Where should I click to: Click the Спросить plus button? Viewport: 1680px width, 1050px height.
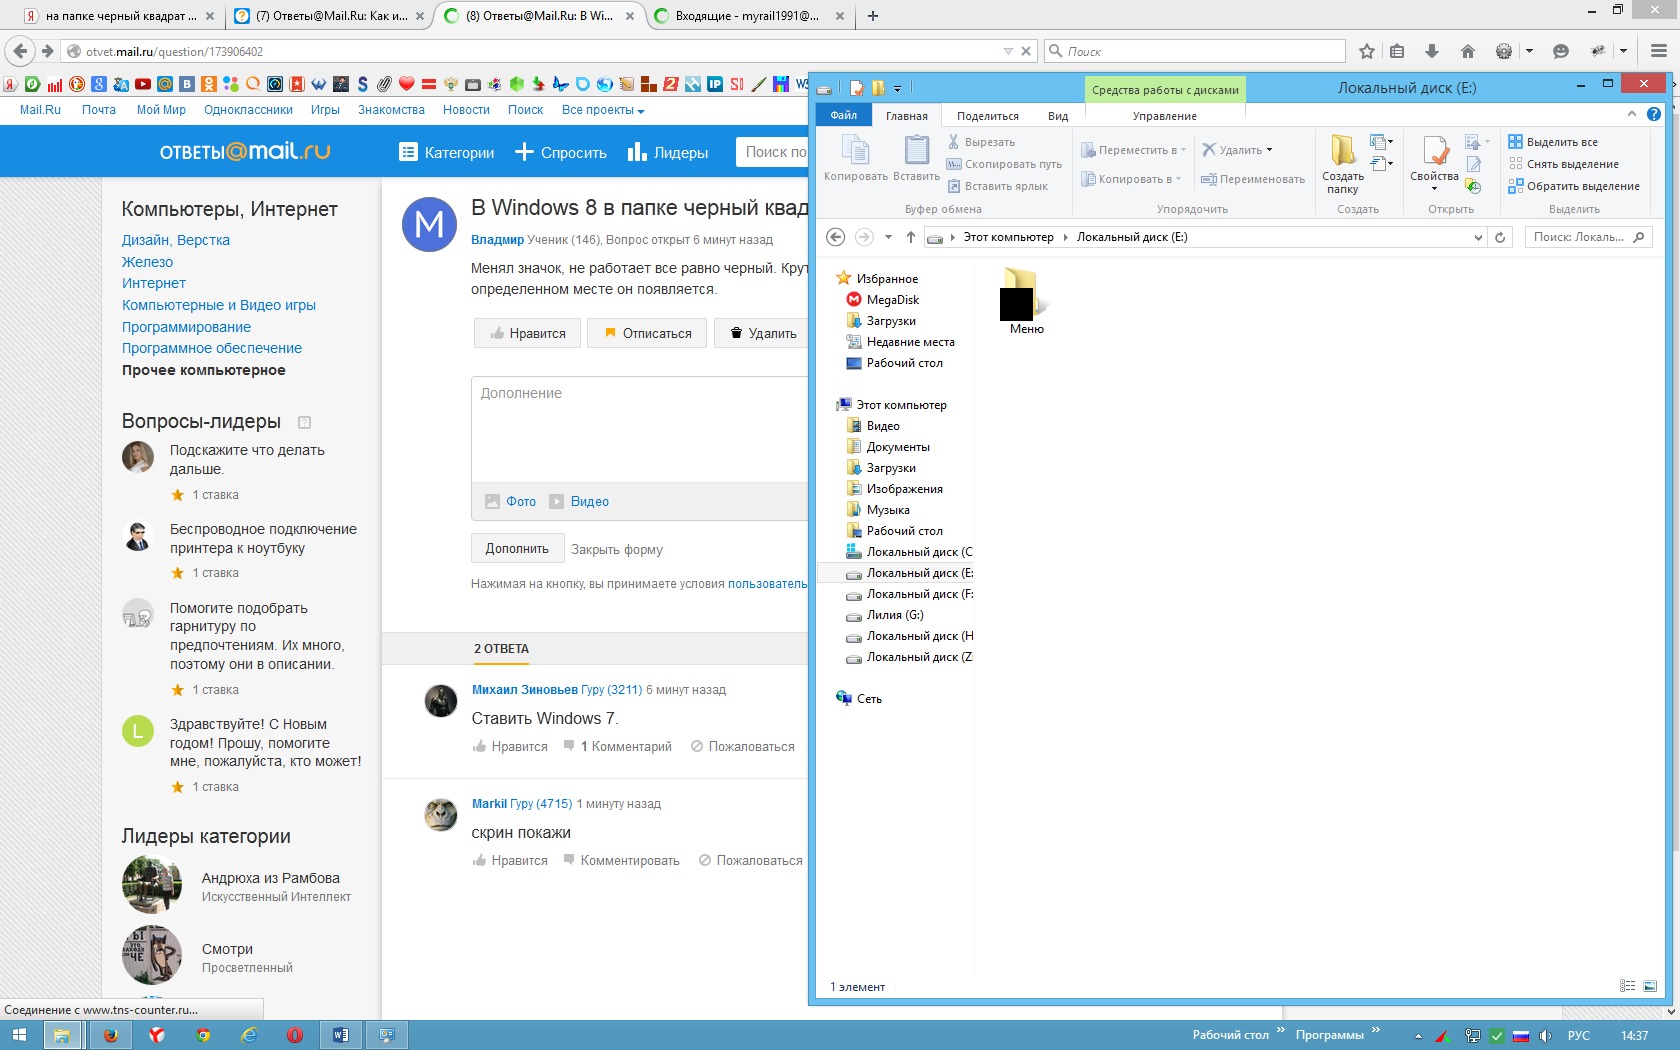click(561, 152)
